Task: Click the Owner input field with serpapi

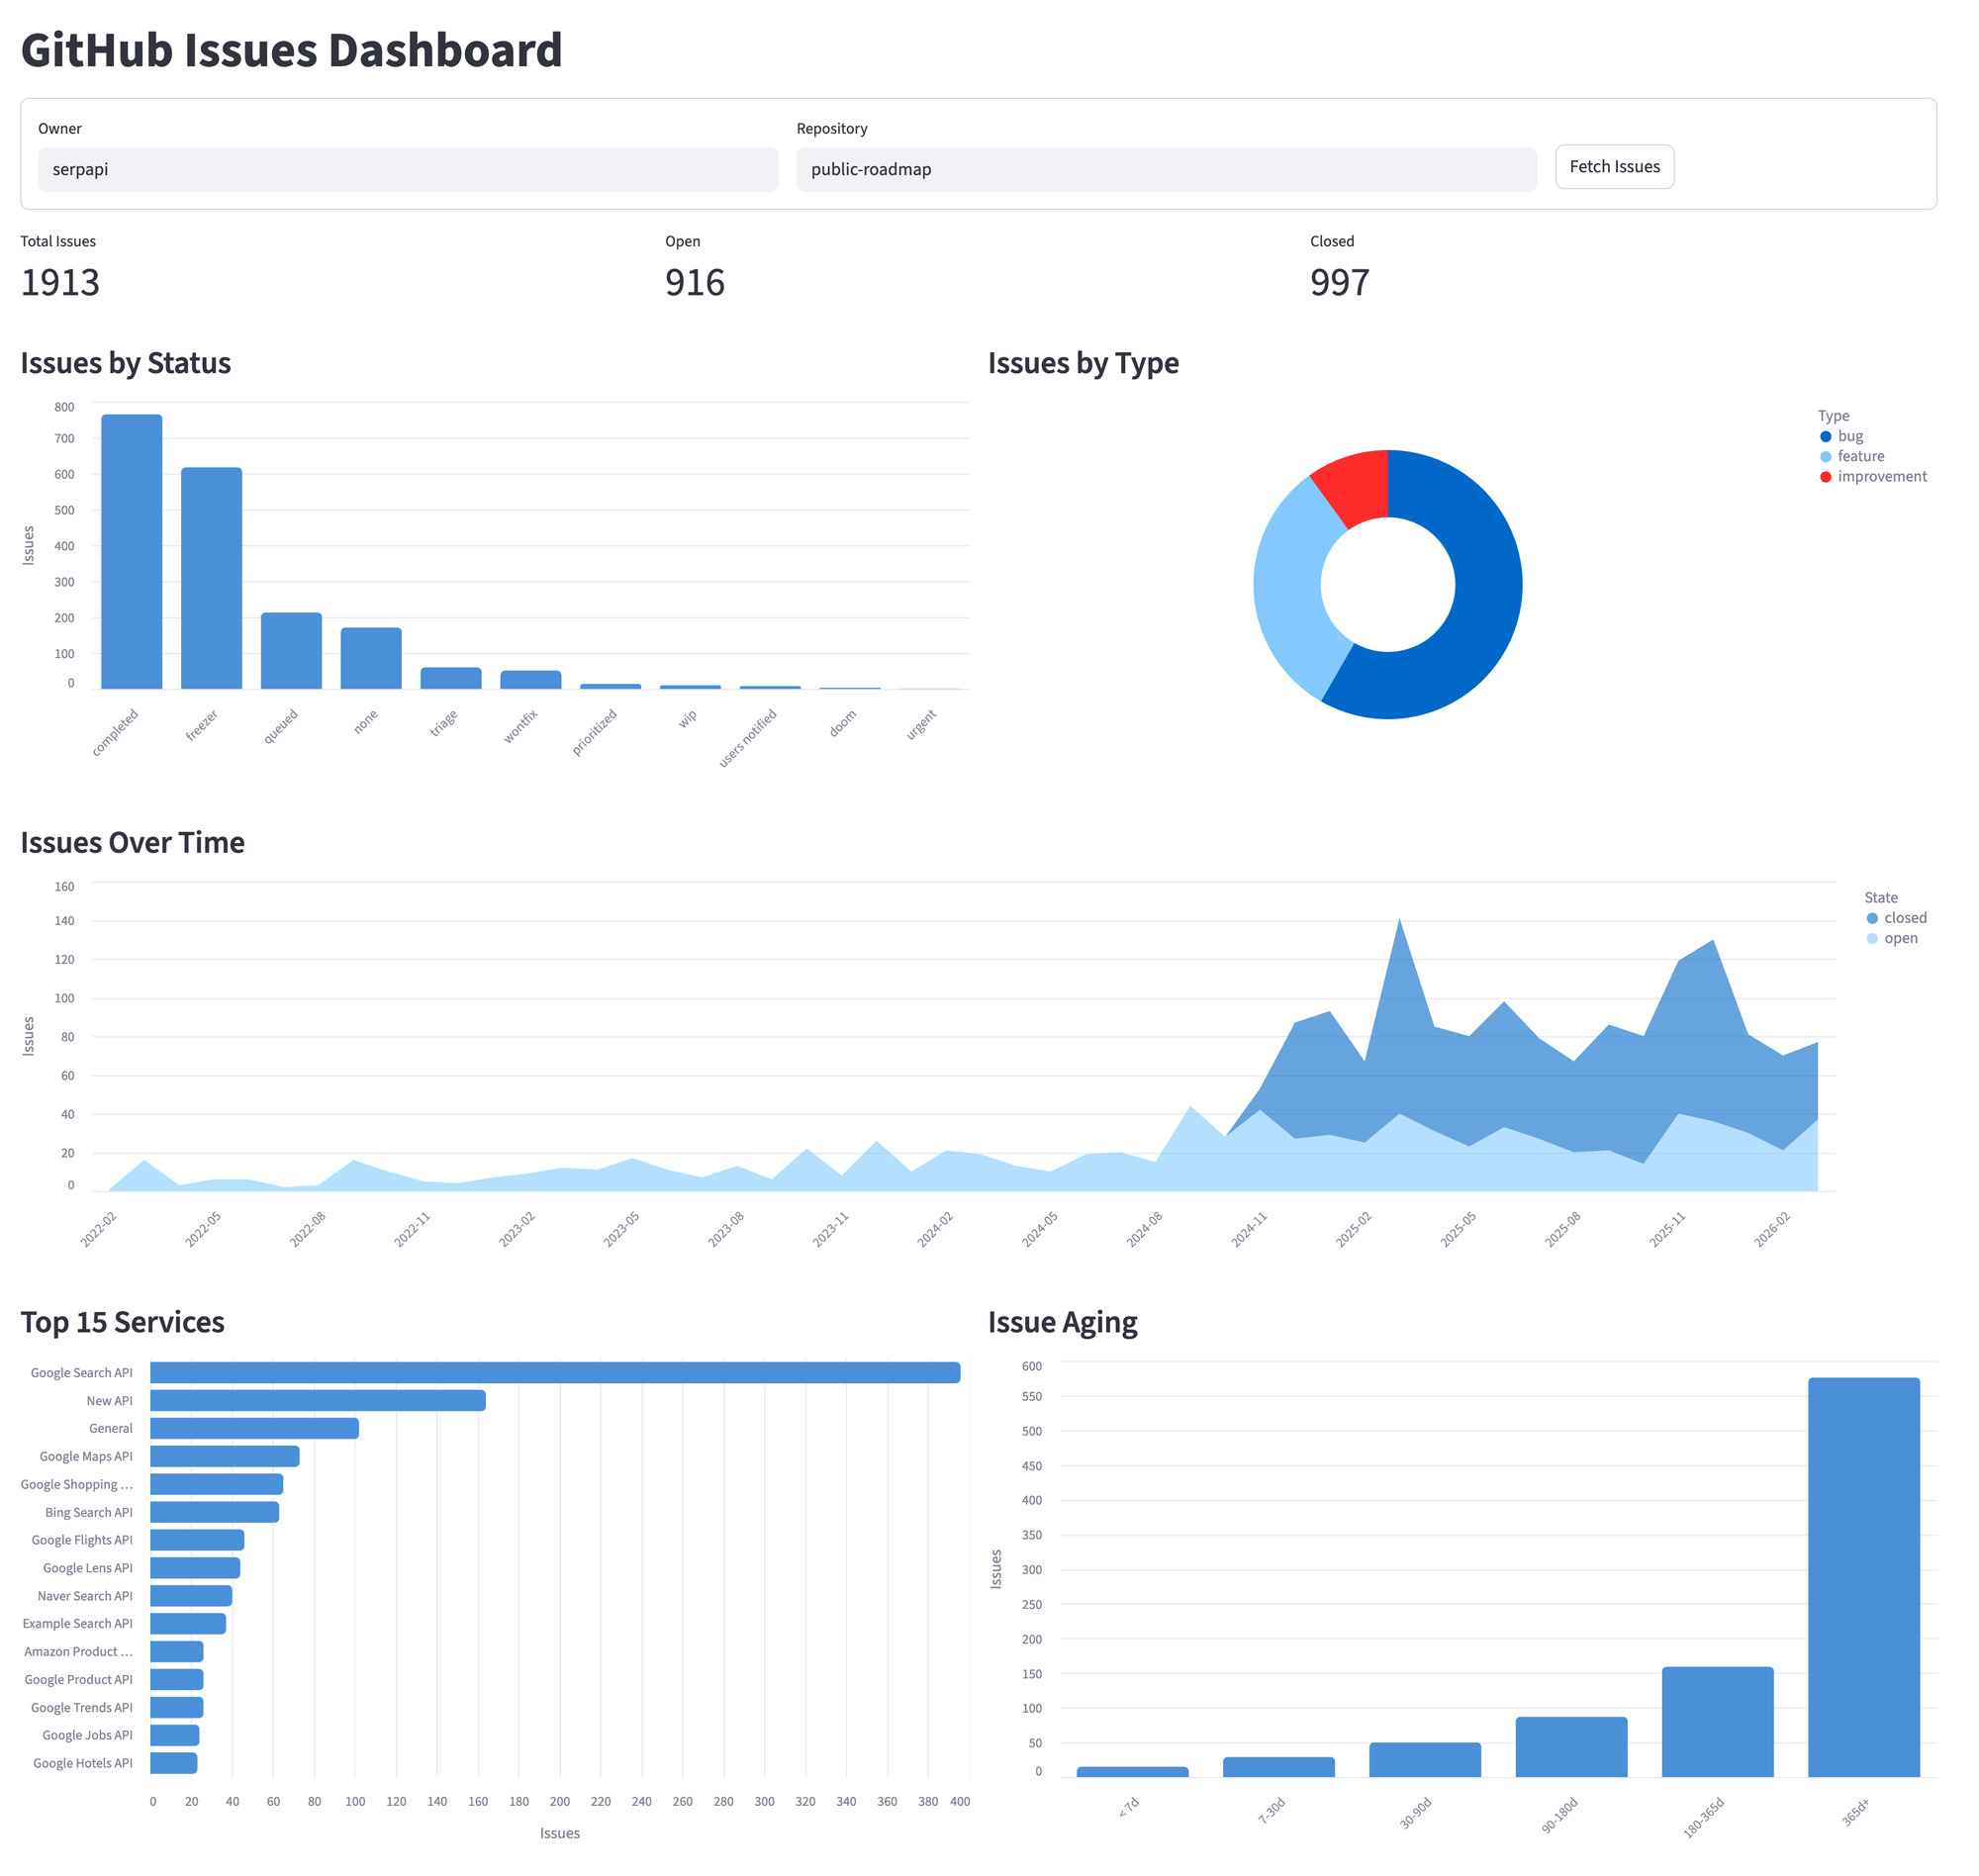Action: (407, 169)
